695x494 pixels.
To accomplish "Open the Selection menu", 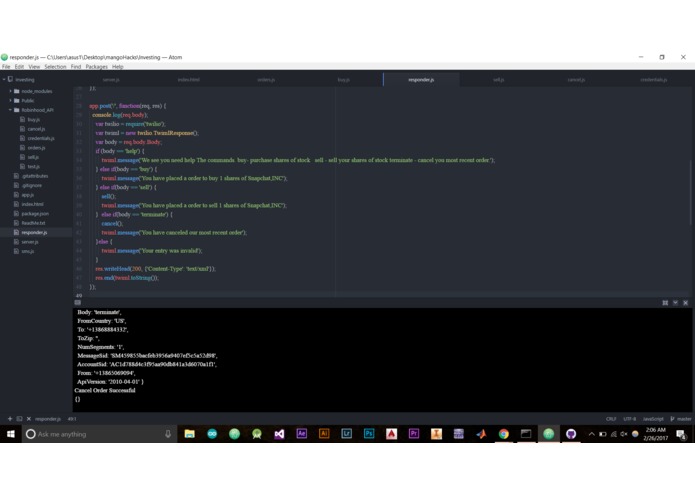I will pos(55,67).
